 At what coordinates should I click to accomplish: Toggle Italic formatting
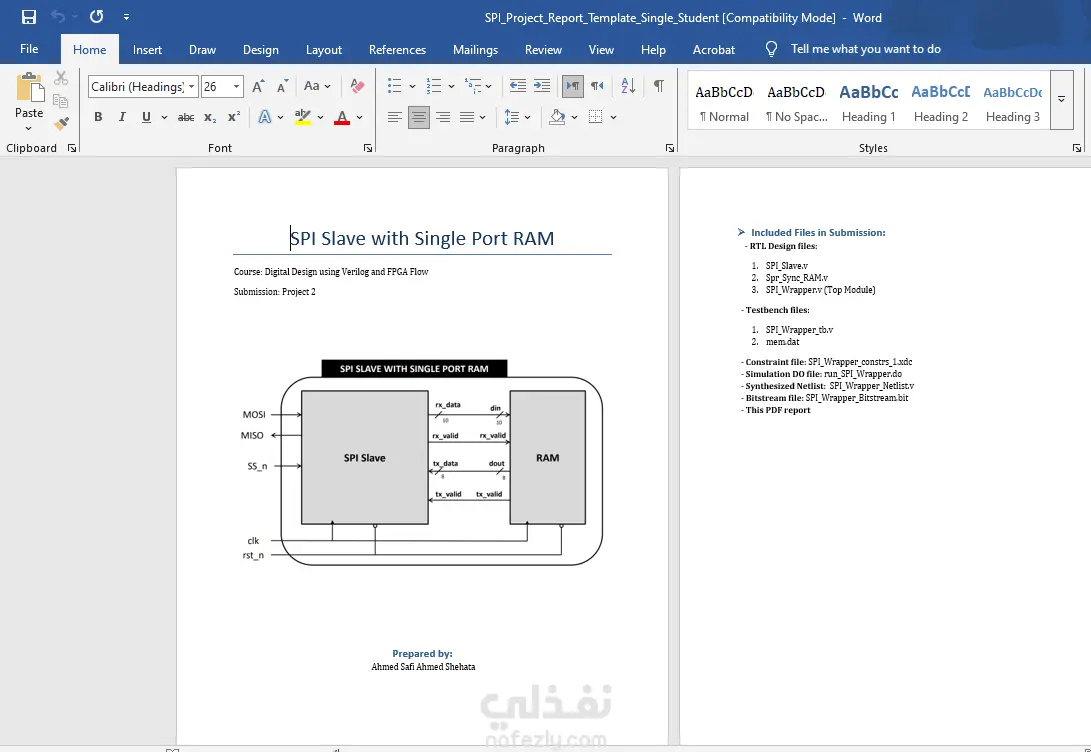click(122, 117)
